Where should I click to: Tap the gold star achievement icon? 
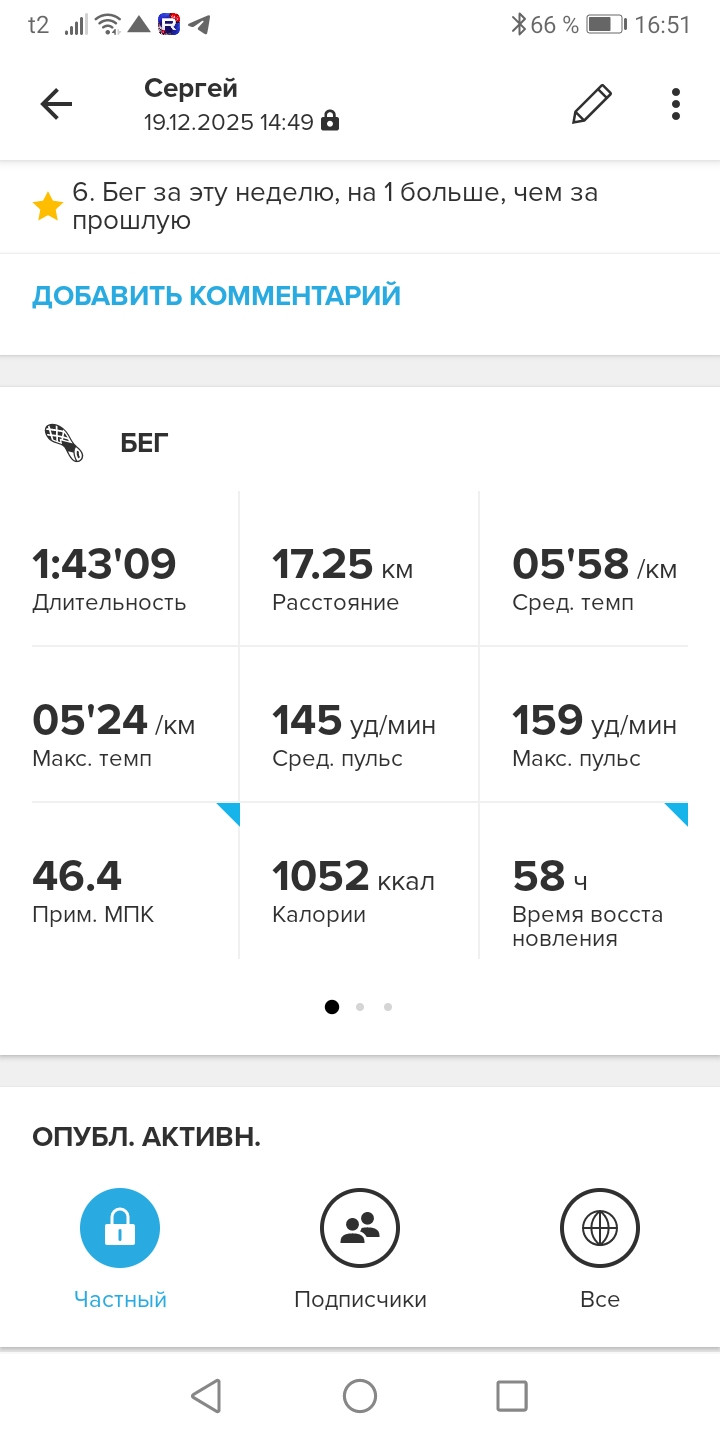click(47, 207)
